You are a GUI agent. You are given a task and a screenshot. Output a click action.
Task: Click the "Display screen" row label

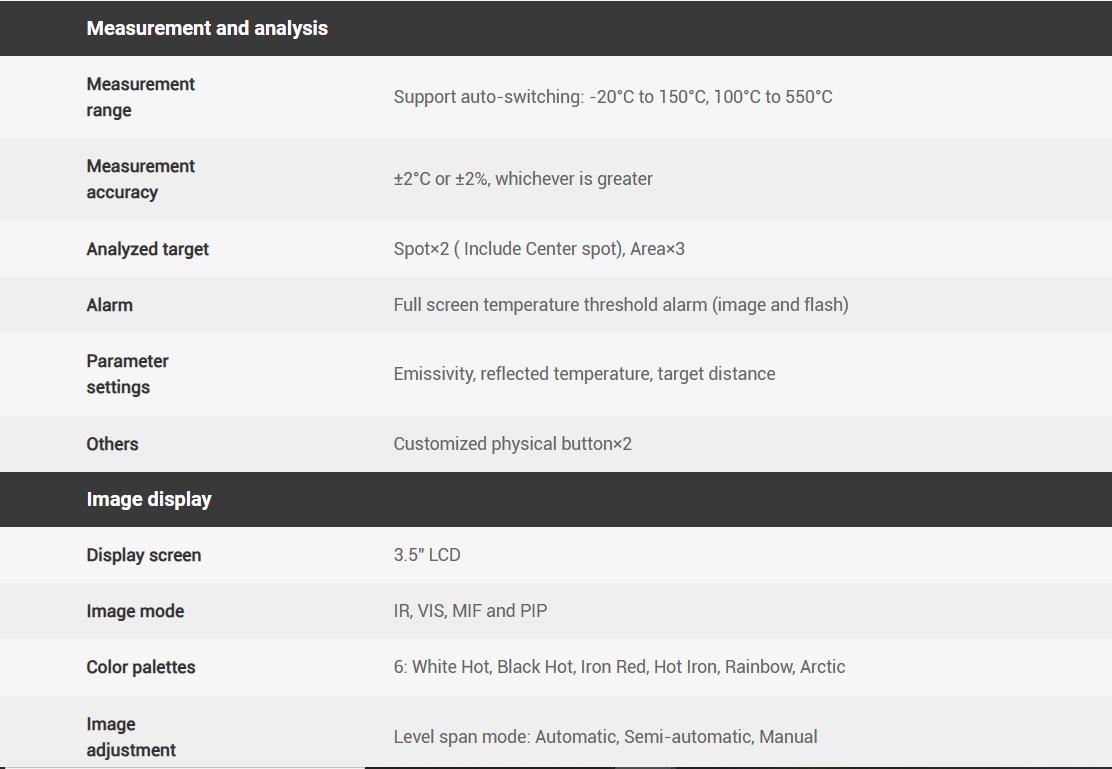click(x=144, y=555)
